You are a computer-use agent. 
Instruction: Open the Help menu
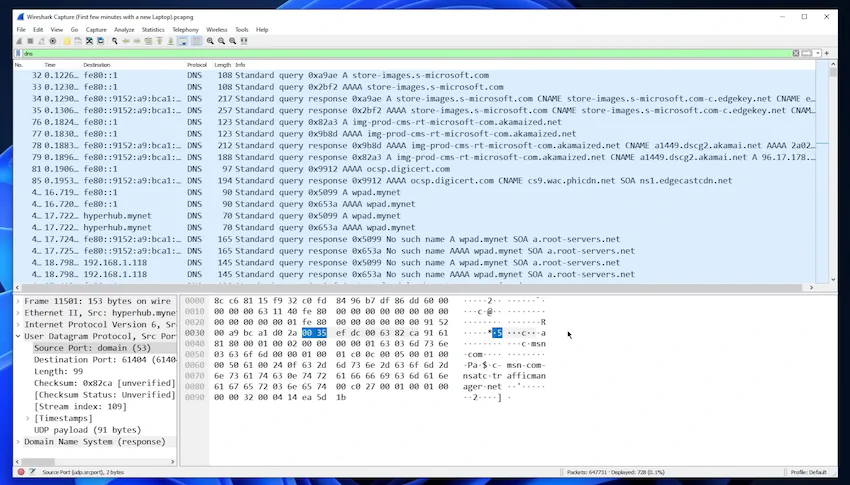click(x=262, y=30)
